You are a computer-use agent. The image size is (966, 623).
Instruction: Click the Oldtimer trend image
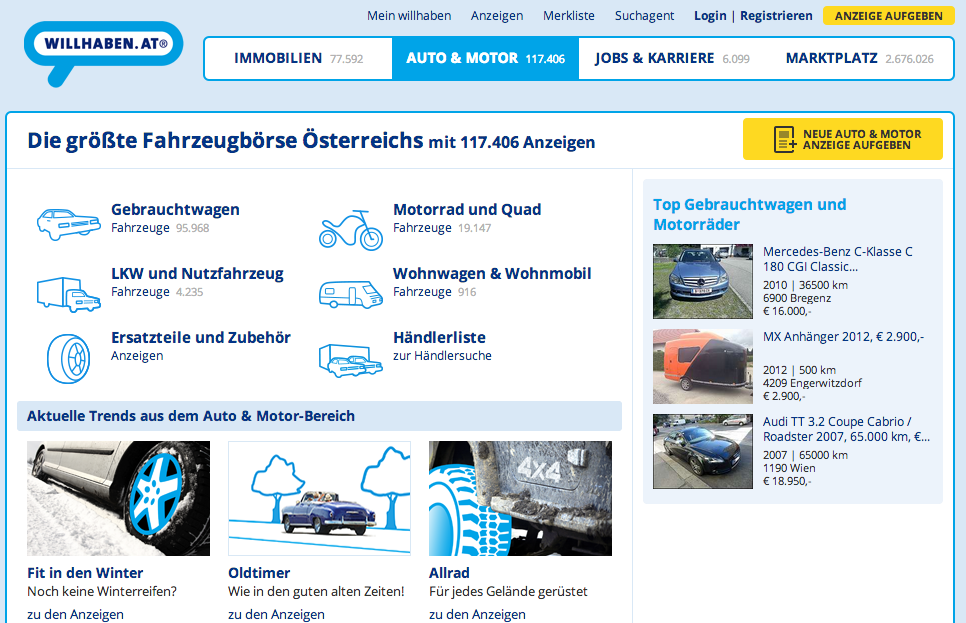click(319, 499)
